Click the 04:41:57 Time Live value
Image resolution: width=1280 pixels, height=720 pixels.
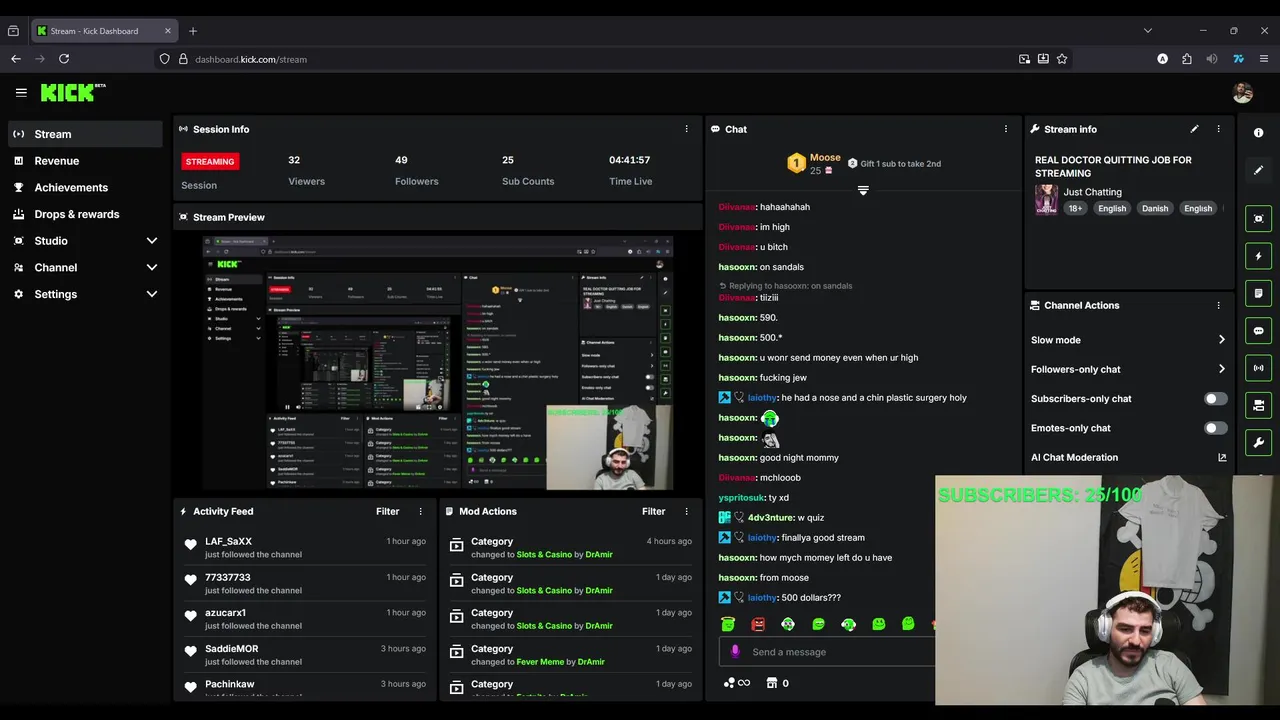coord(630,160)
